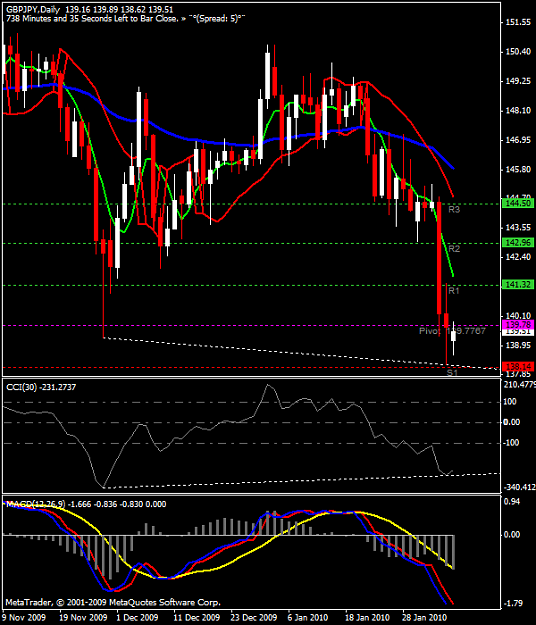
Task: Click the 100 level on CCI scale
Action: [510, 402]
